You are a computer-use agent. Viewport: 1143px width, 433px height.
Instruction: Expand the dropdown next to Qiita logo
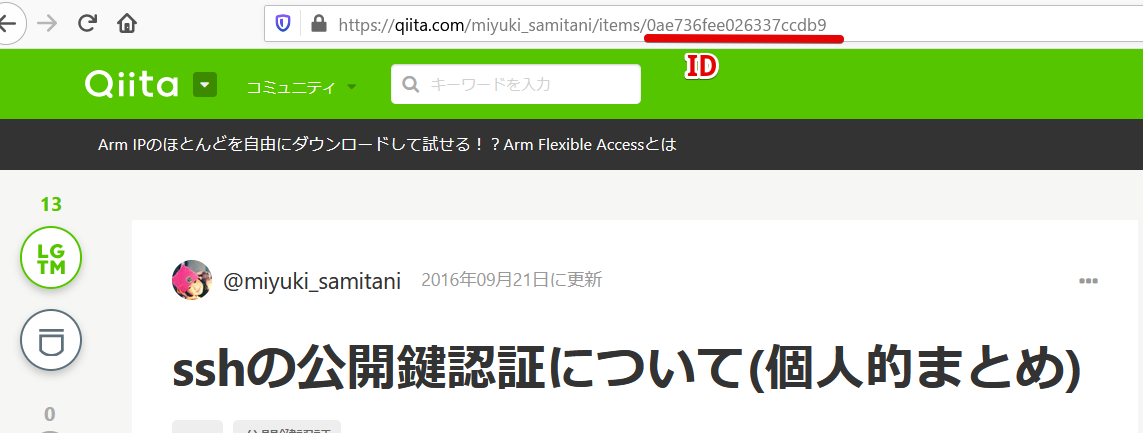[206, 85]
